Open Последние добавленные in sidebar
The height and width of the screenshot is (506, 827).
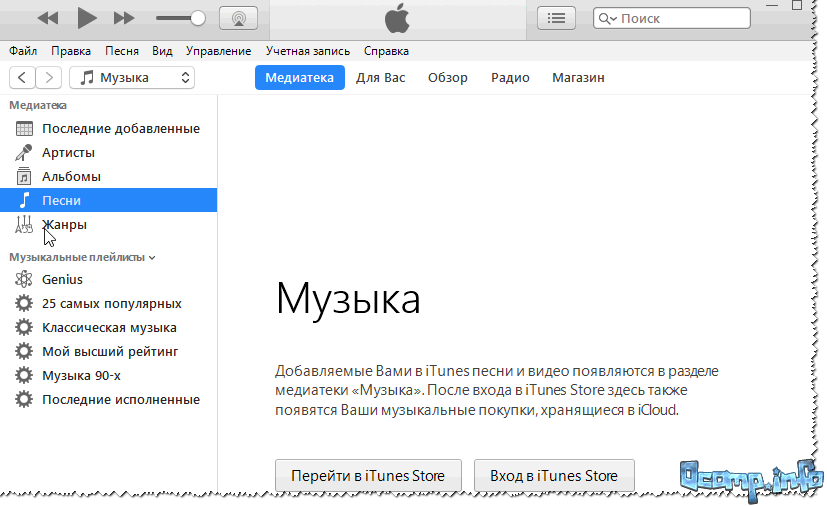120,129
